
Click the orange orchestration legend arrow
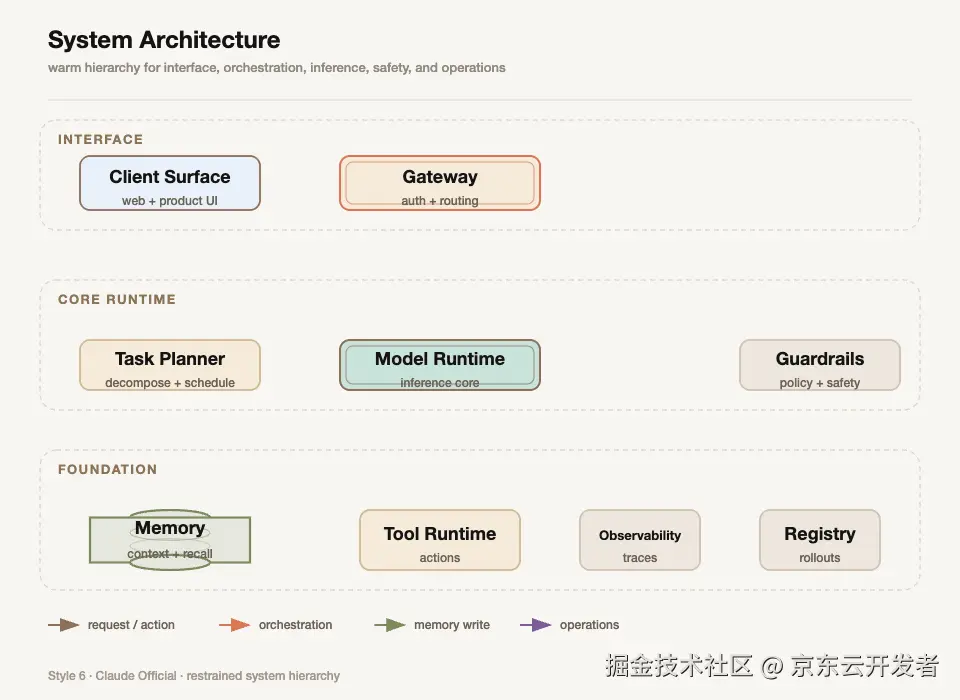tap(234, 625)
